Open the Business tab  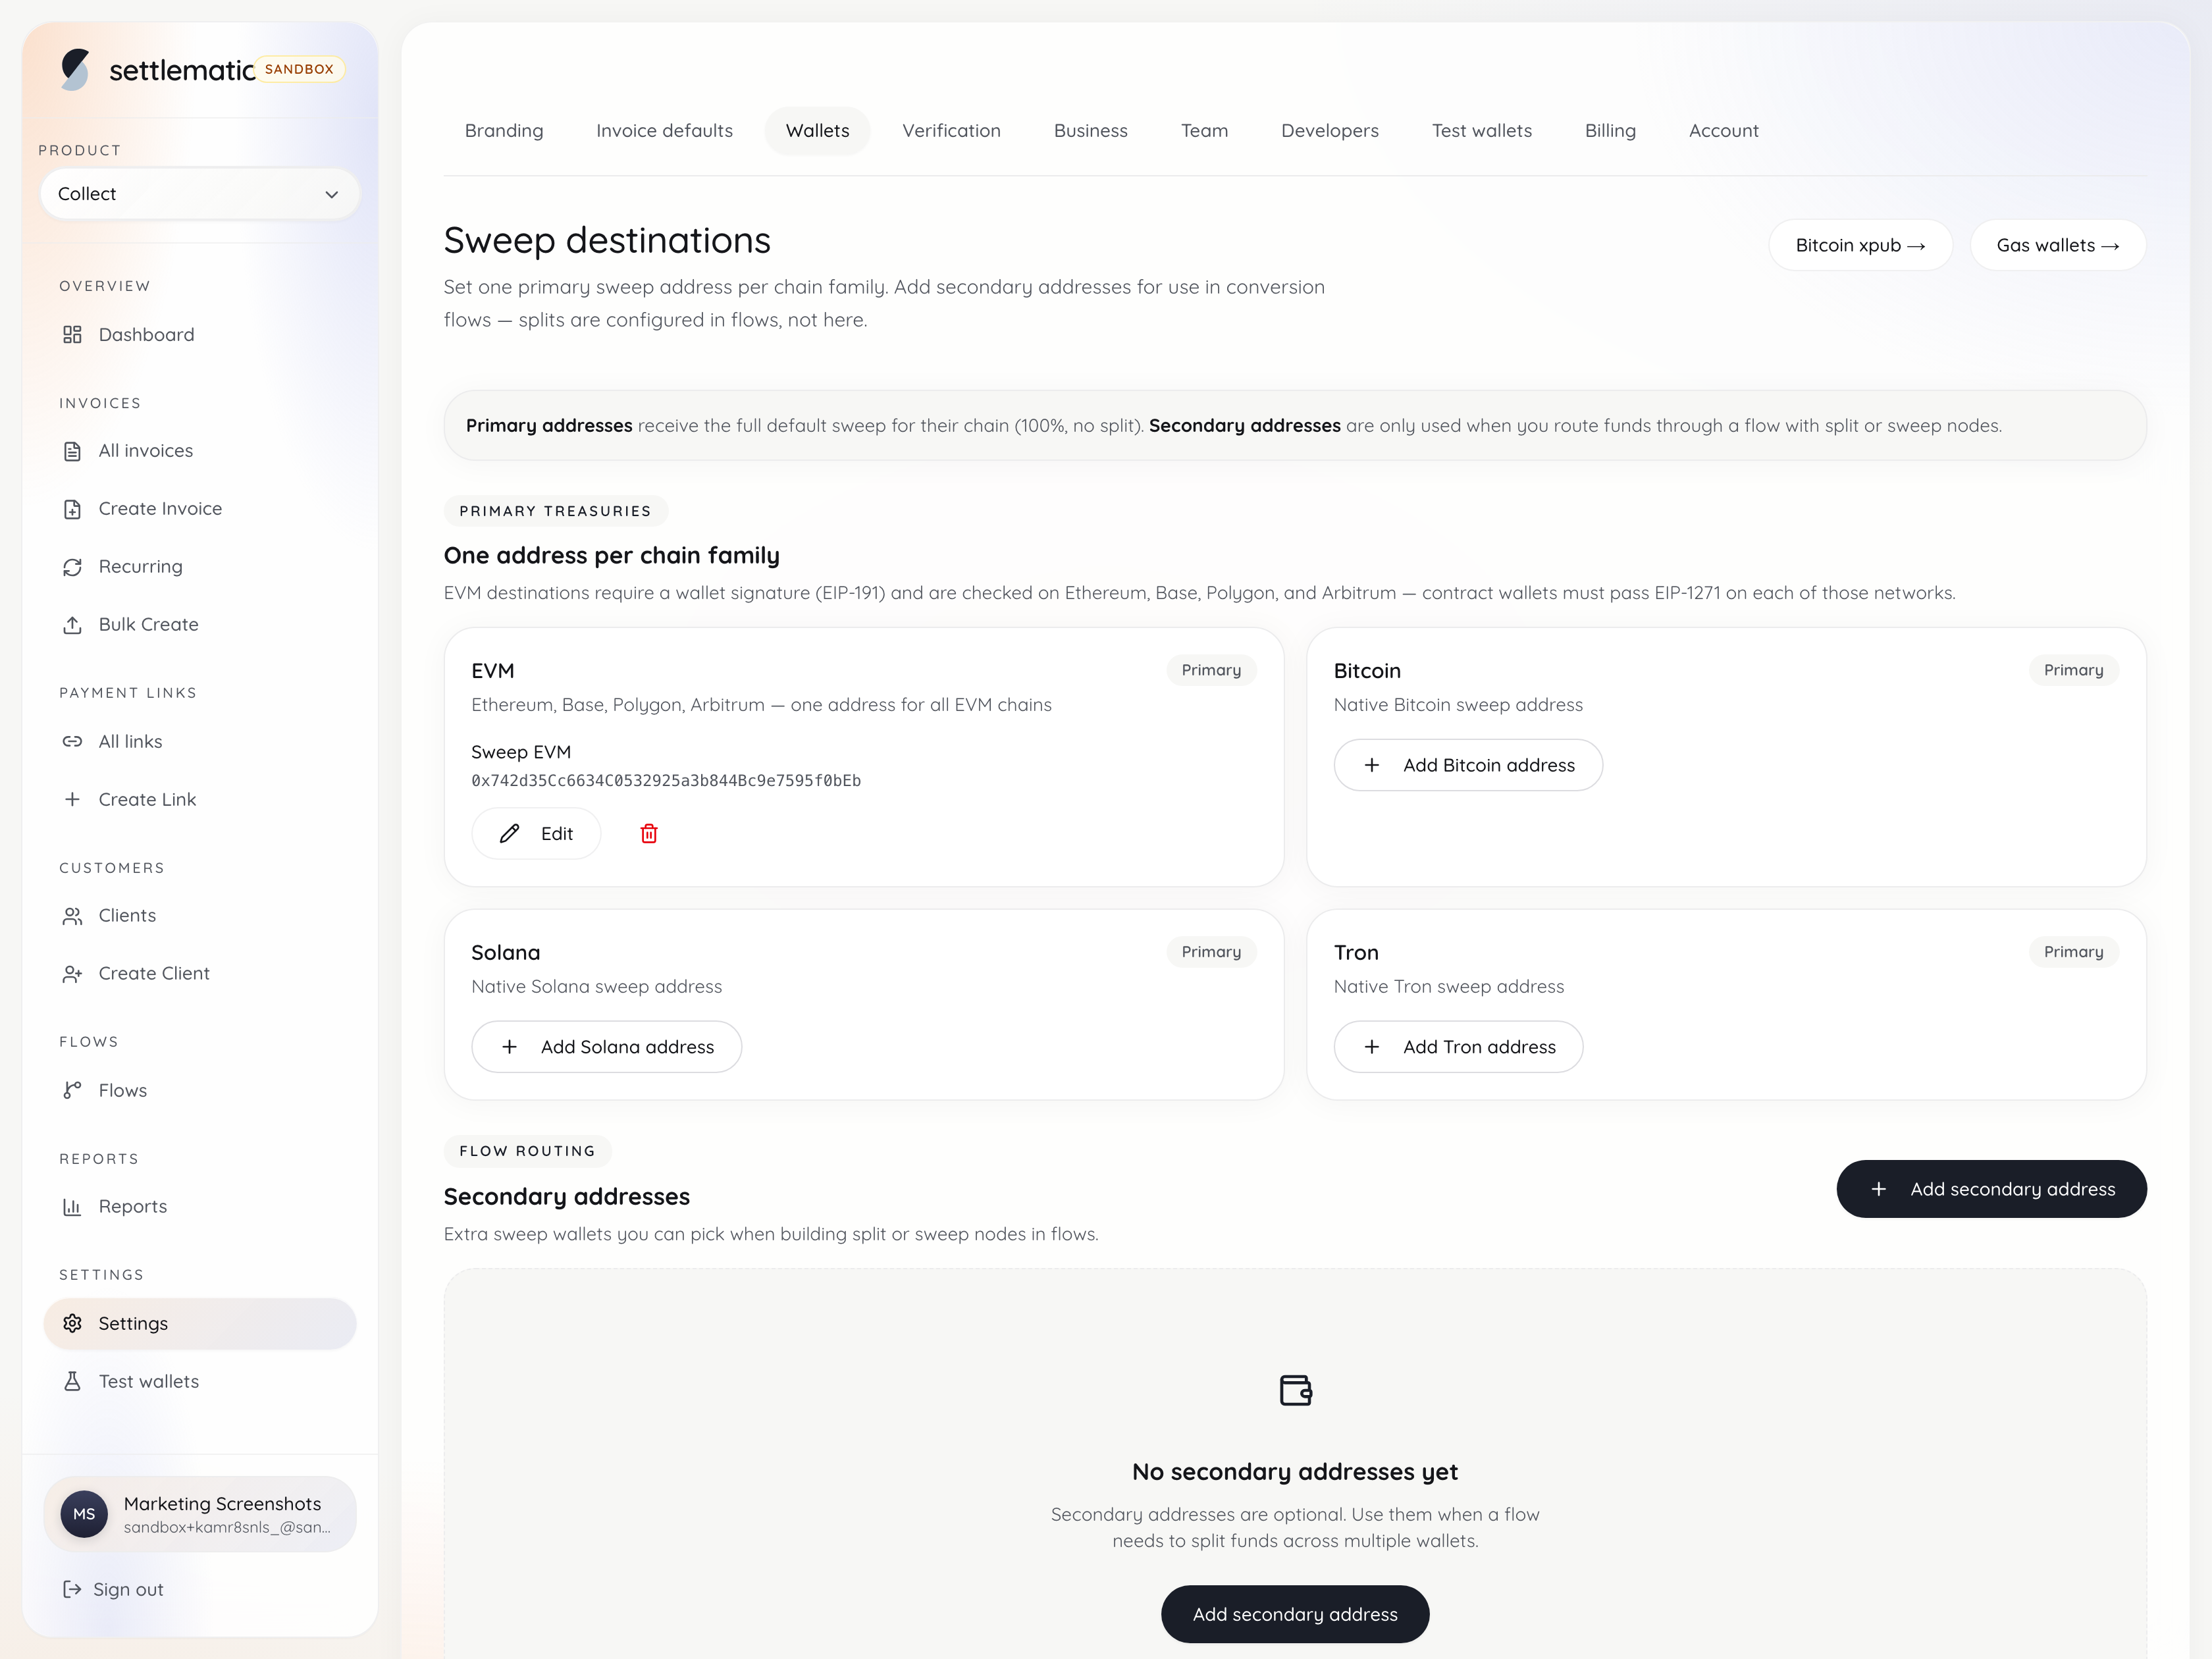(x=1090, y=131)
